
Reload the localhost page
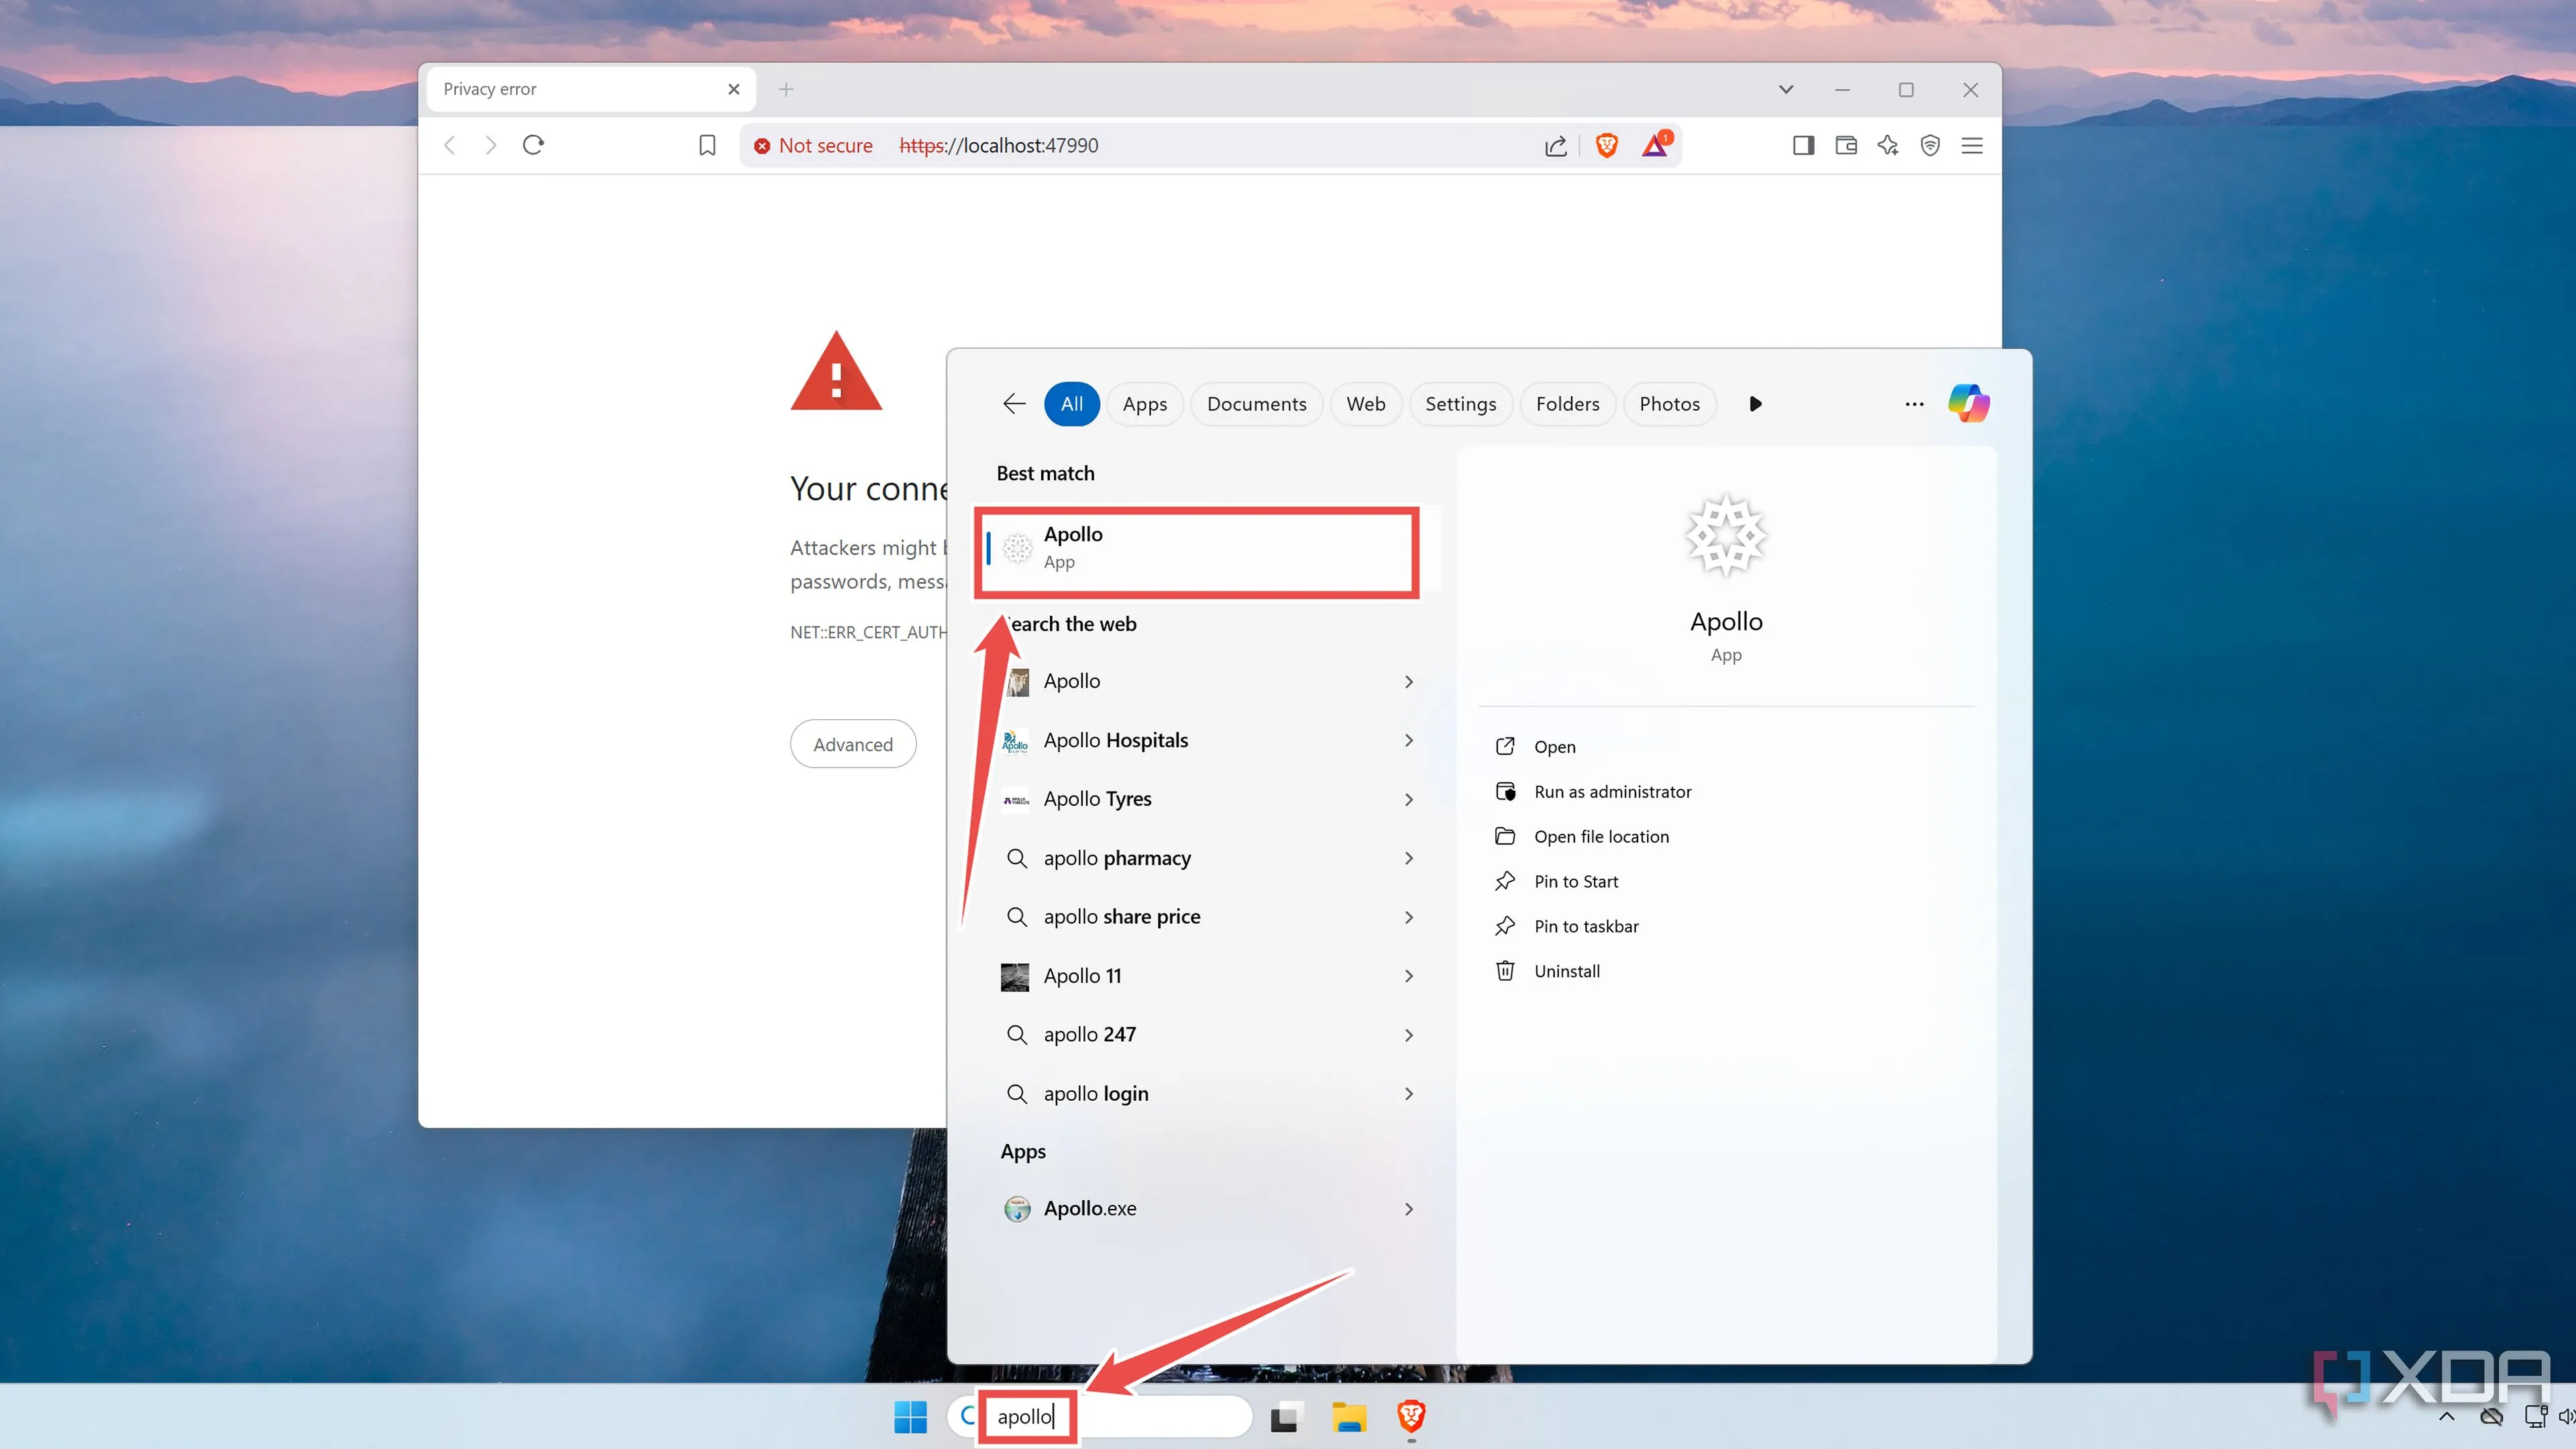point(533,145)
